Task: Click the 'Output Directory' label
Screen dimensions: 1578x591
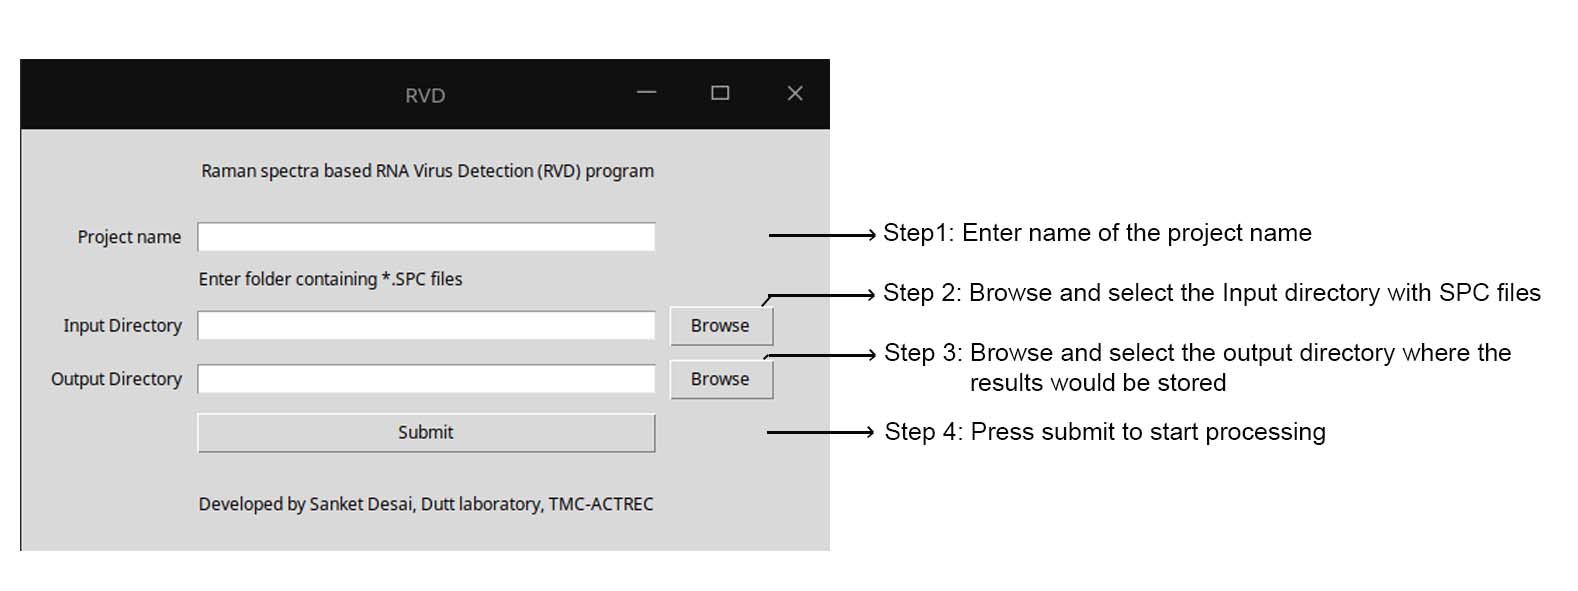Action: tap(116, 379)
